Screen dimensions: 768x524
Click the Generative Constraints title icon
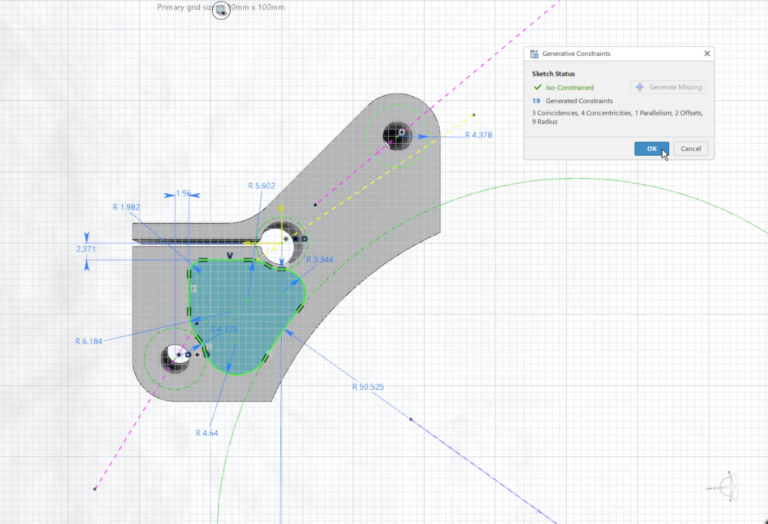click(x=534, y=53)
